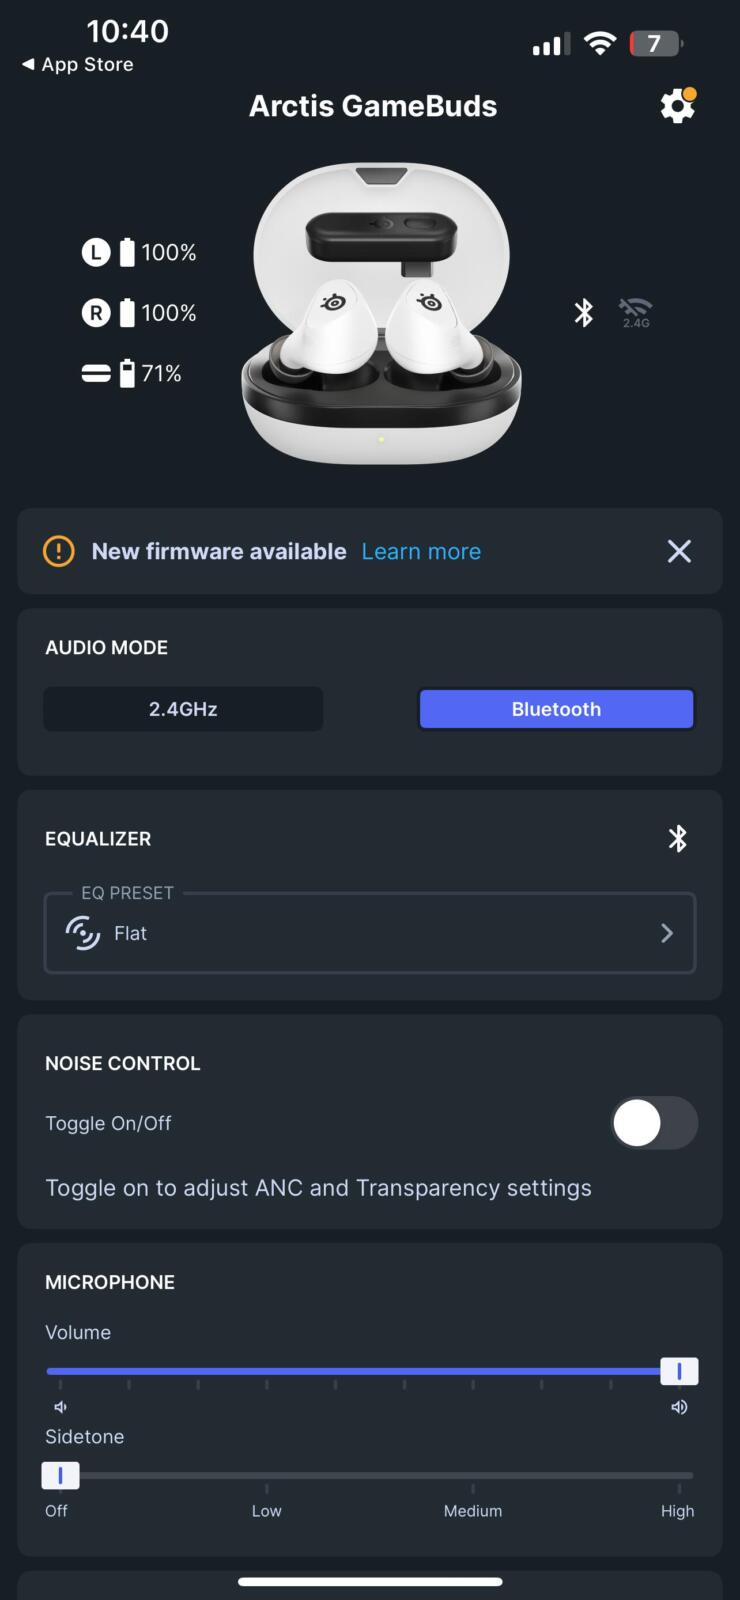Set Sidetone slider to Medium
The width and height of the screenshot is (740, 1600).
click(x=473, y=1475)
